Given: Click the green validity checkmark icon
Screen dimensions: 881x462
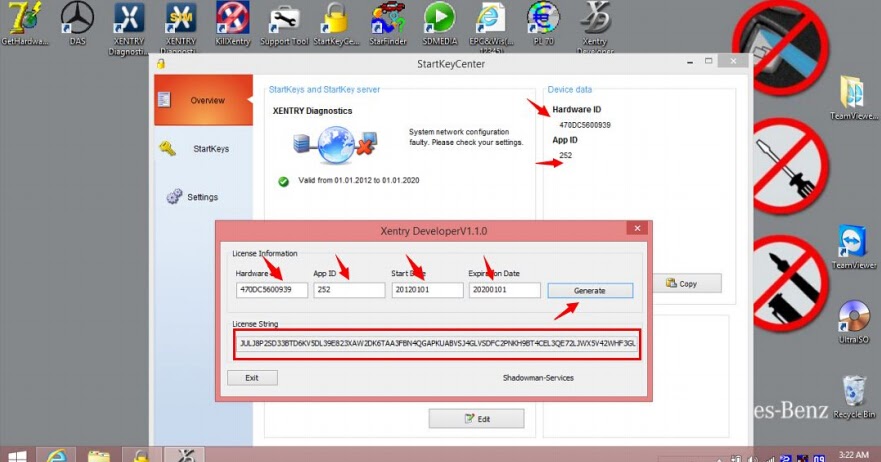Looking at the screenshot, I should tap(283, 182).
